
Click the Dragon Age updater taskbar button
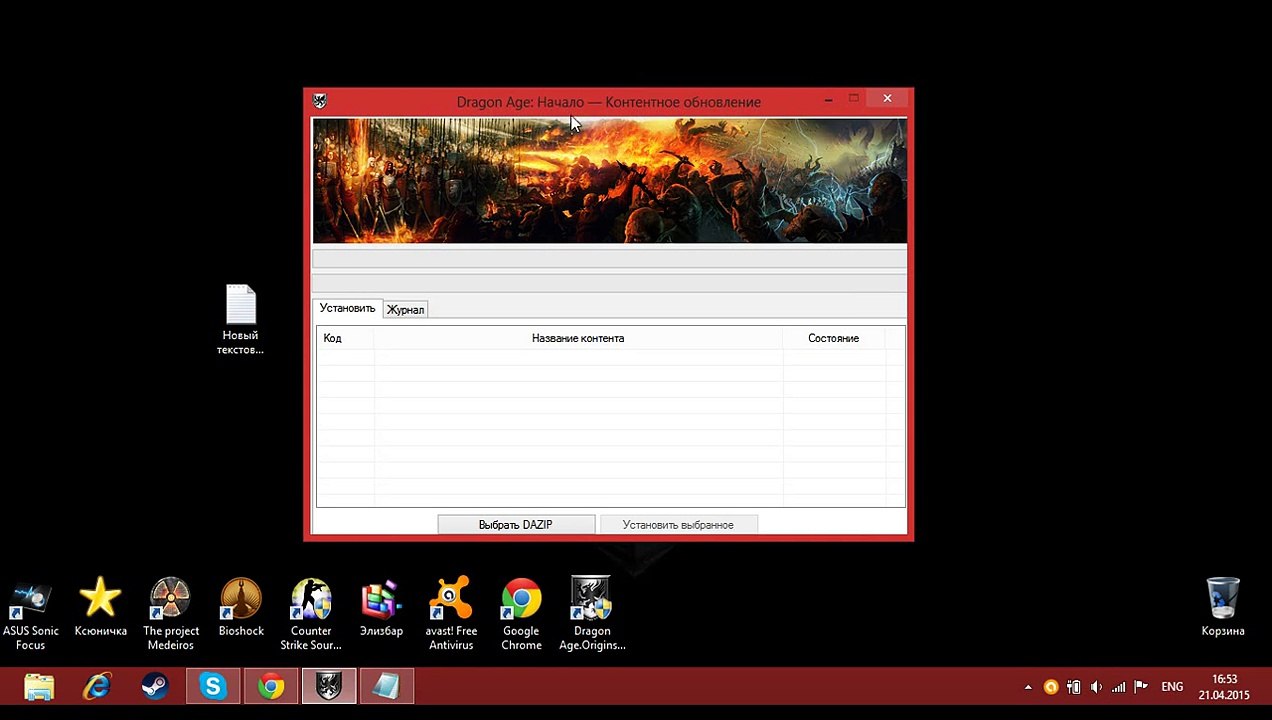click(x=329, y=687)
